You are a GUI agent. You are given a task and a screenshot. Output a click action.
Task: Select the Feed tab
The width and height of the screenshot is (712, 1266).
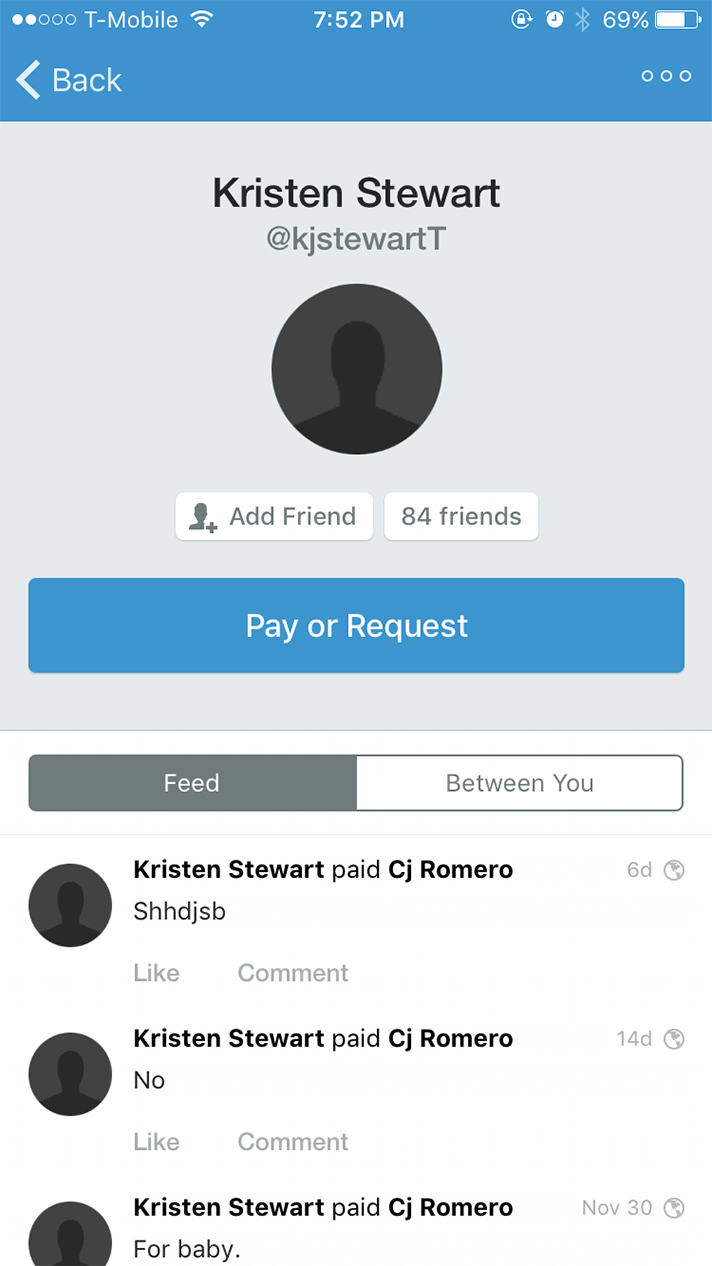(191, 783)
